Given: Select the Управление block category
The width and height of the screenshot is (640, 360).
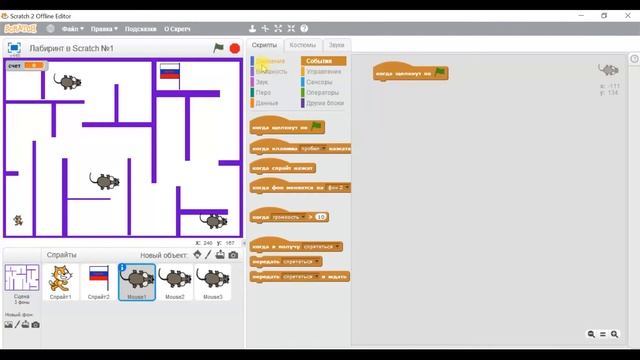Looking at the screenshot, I should tap(324, 71).
